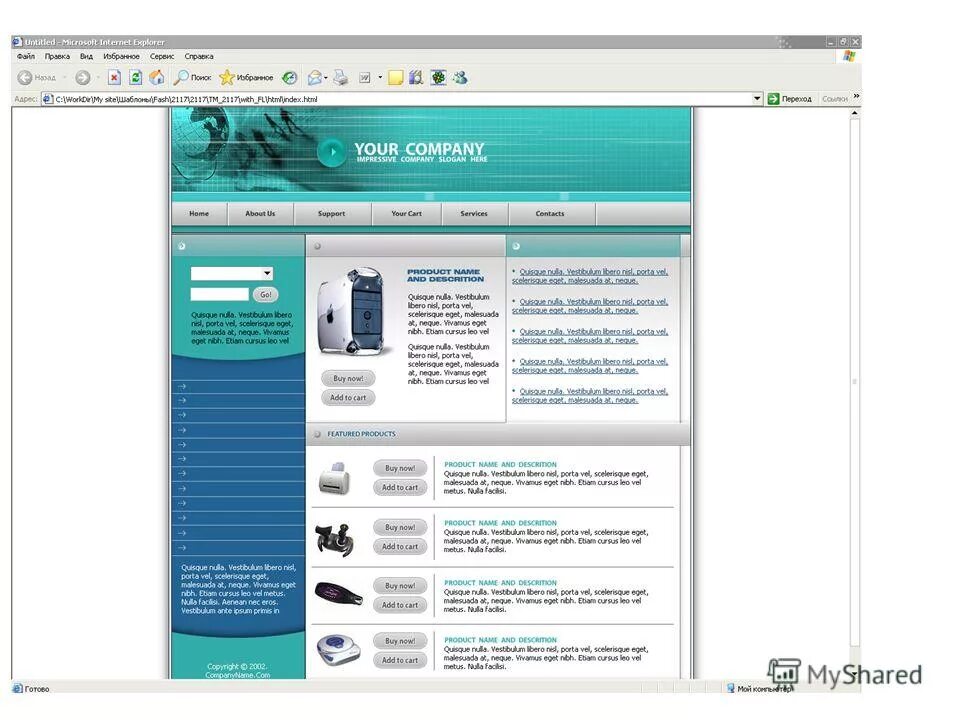Open Favorites (Избранное) star button
The height and width of the screenshot is (720, 960).
click(246, 78)
